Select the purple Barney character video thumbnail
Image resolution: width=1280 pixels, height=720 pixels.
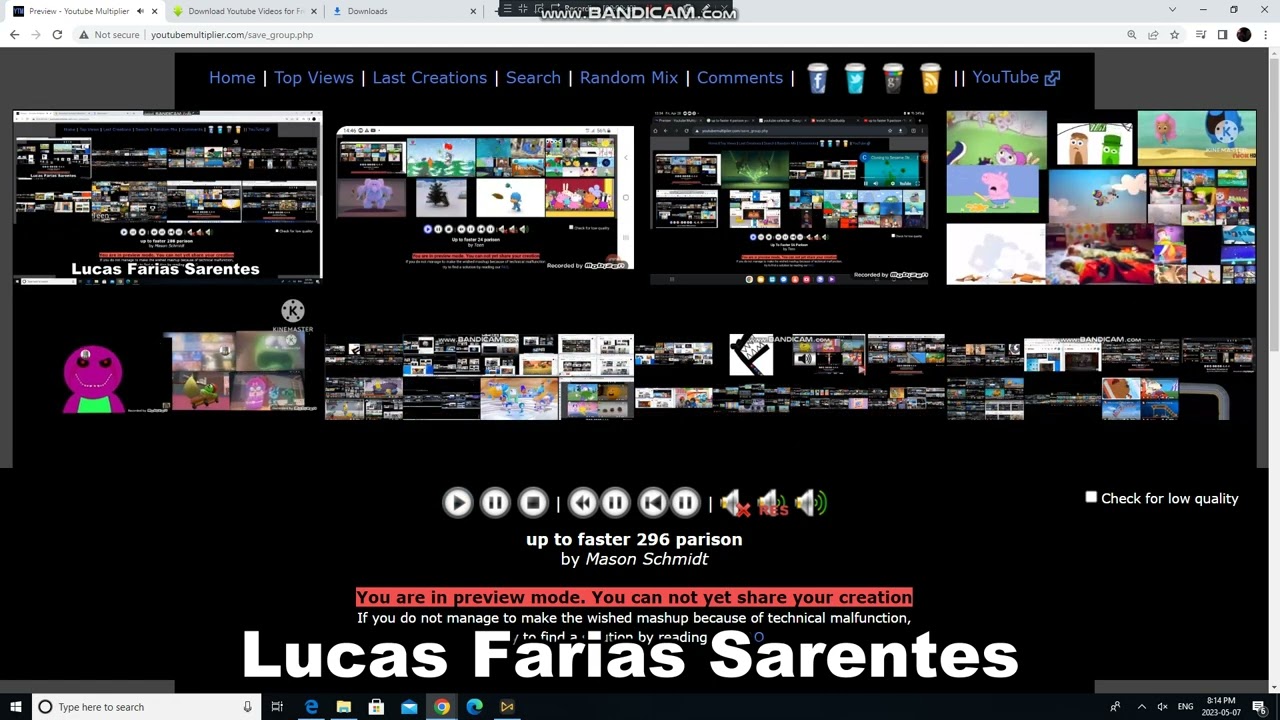click(92, 377)
